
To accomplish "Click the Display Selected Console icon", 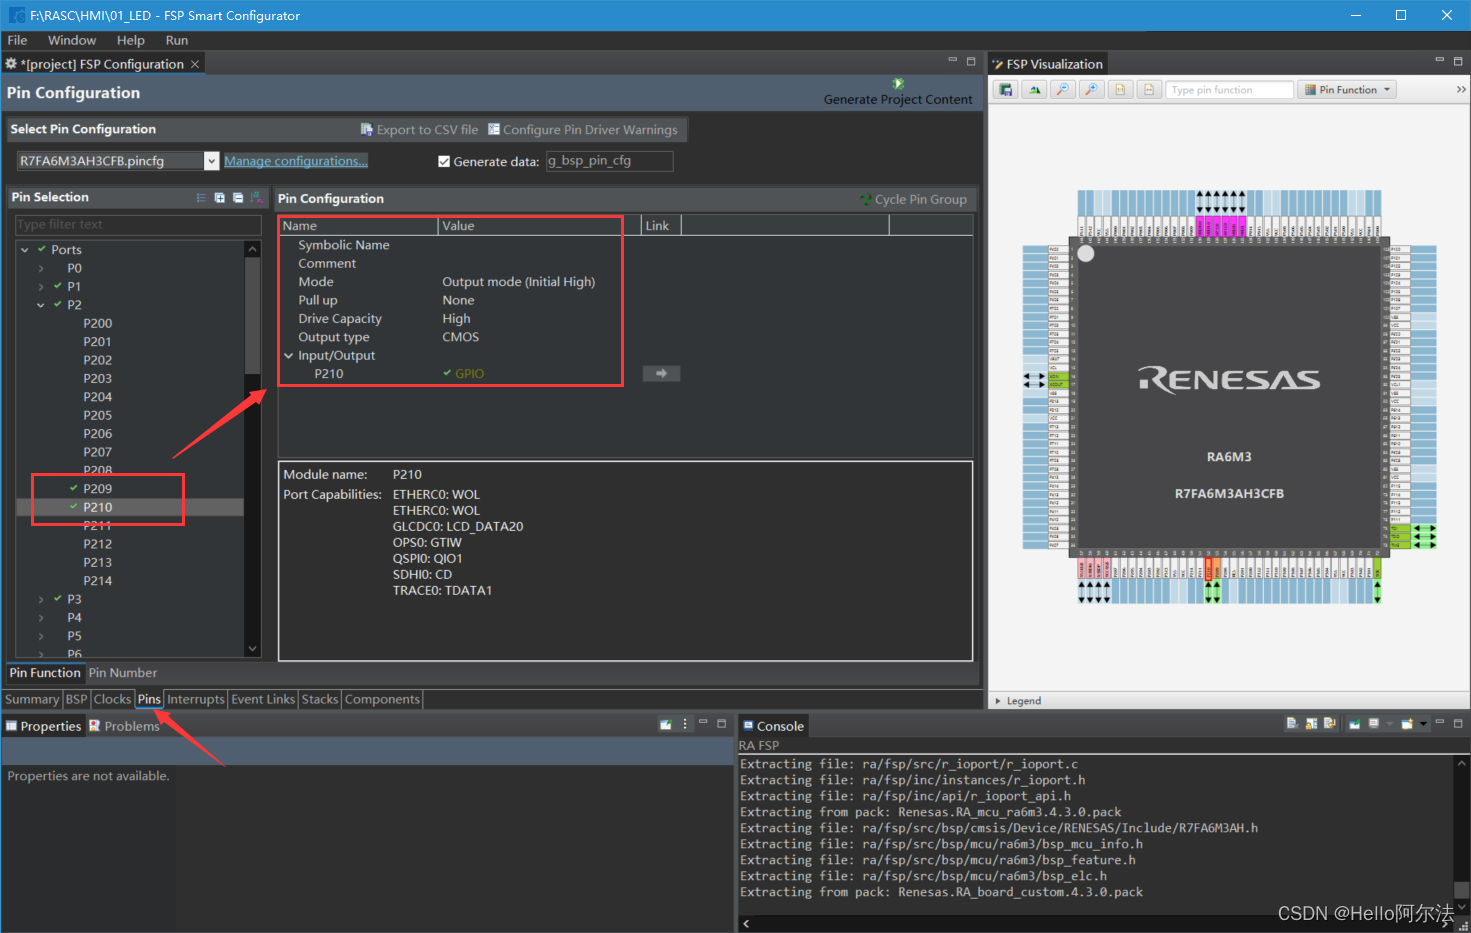I will click(x=1374, y=723).
